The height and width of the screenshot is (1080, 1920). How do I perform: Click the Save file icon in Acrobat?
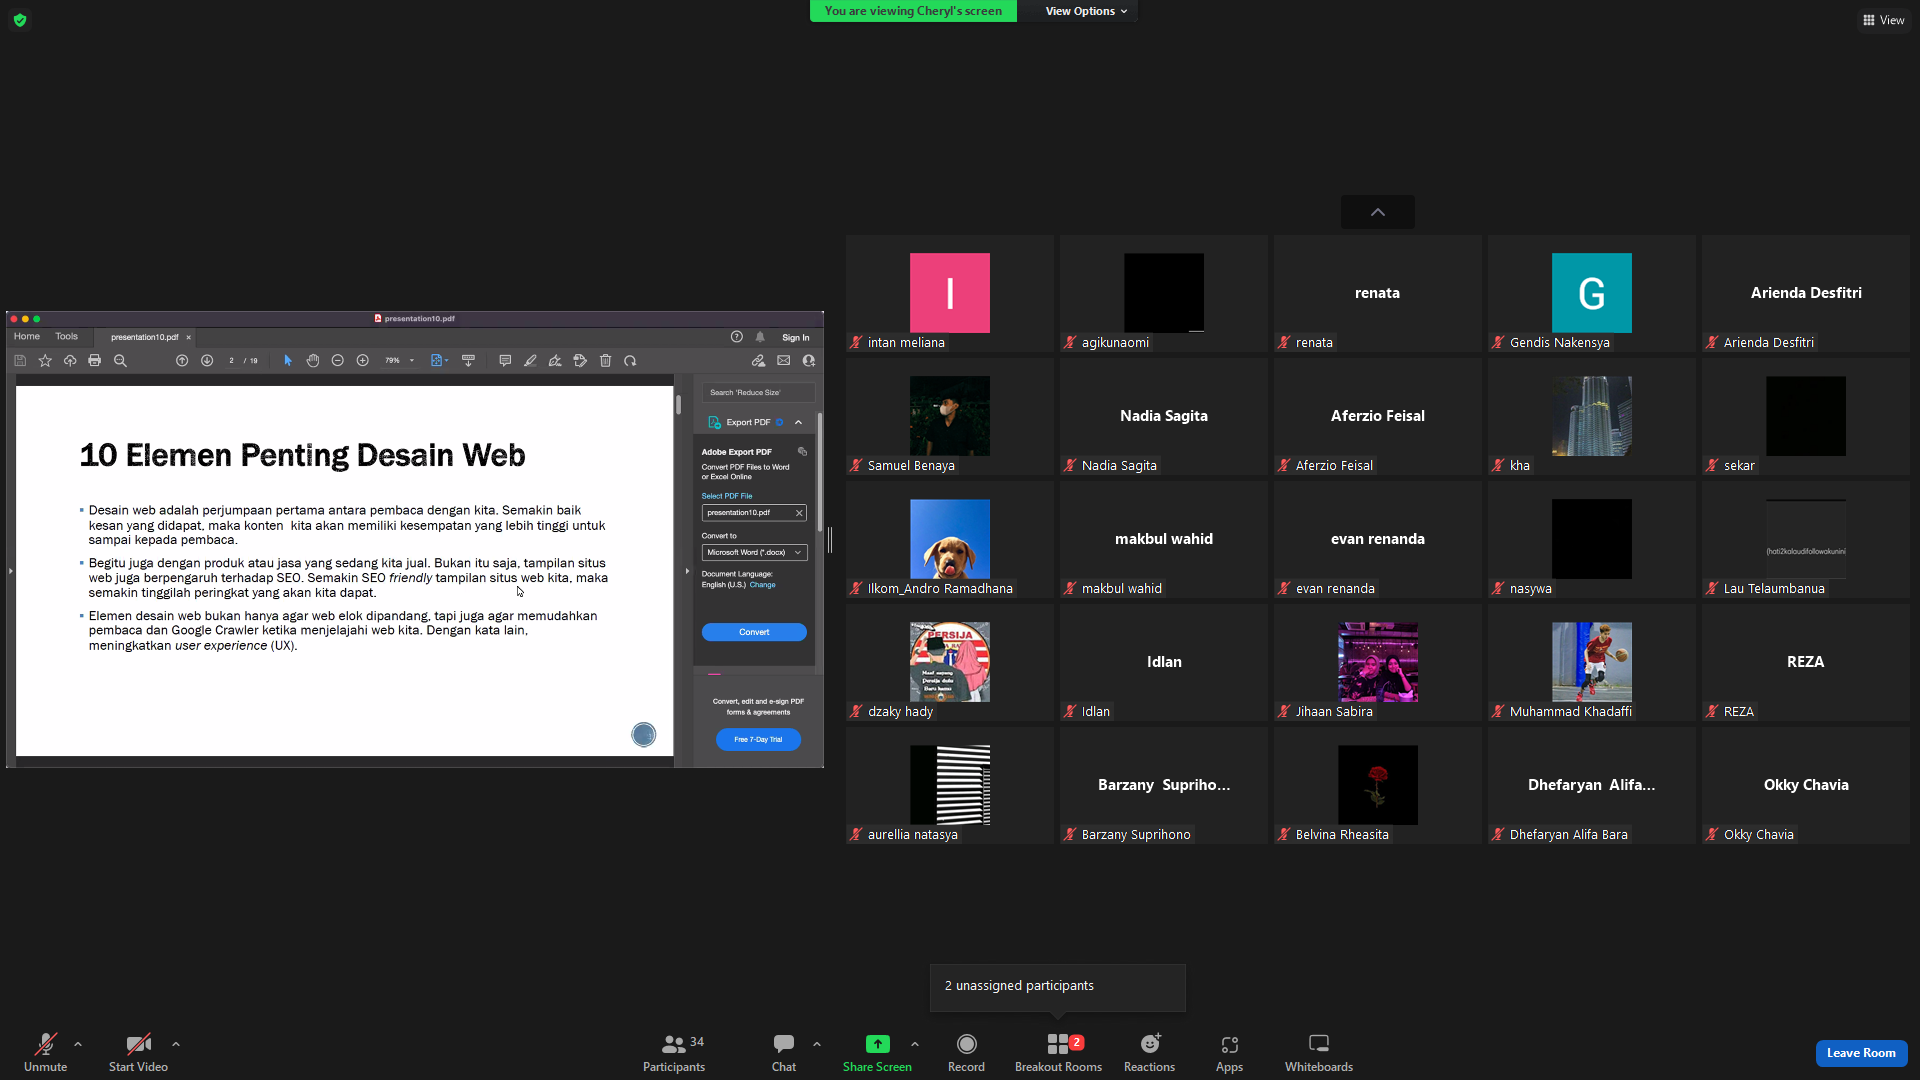coord(20,361)
